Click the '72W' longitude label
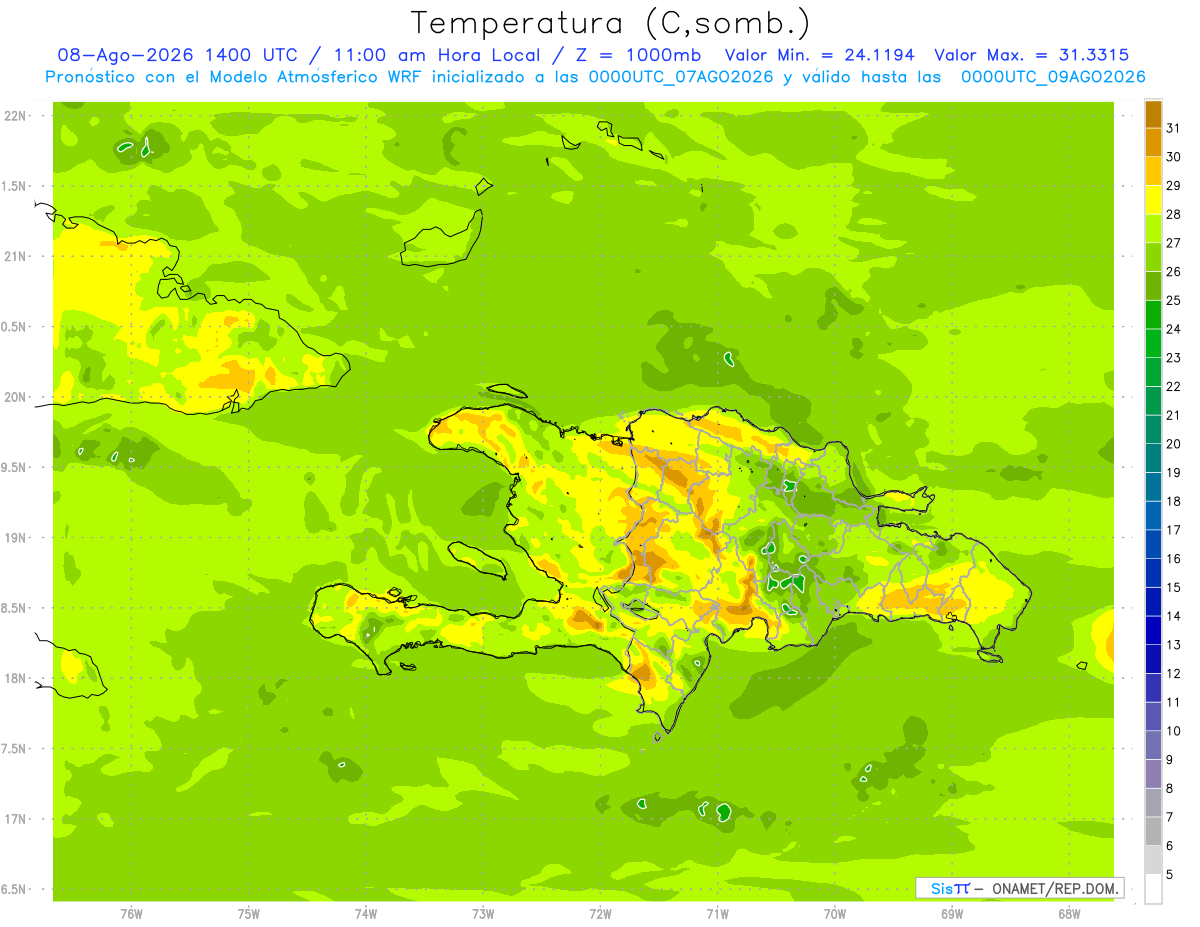 click(600, 913)
